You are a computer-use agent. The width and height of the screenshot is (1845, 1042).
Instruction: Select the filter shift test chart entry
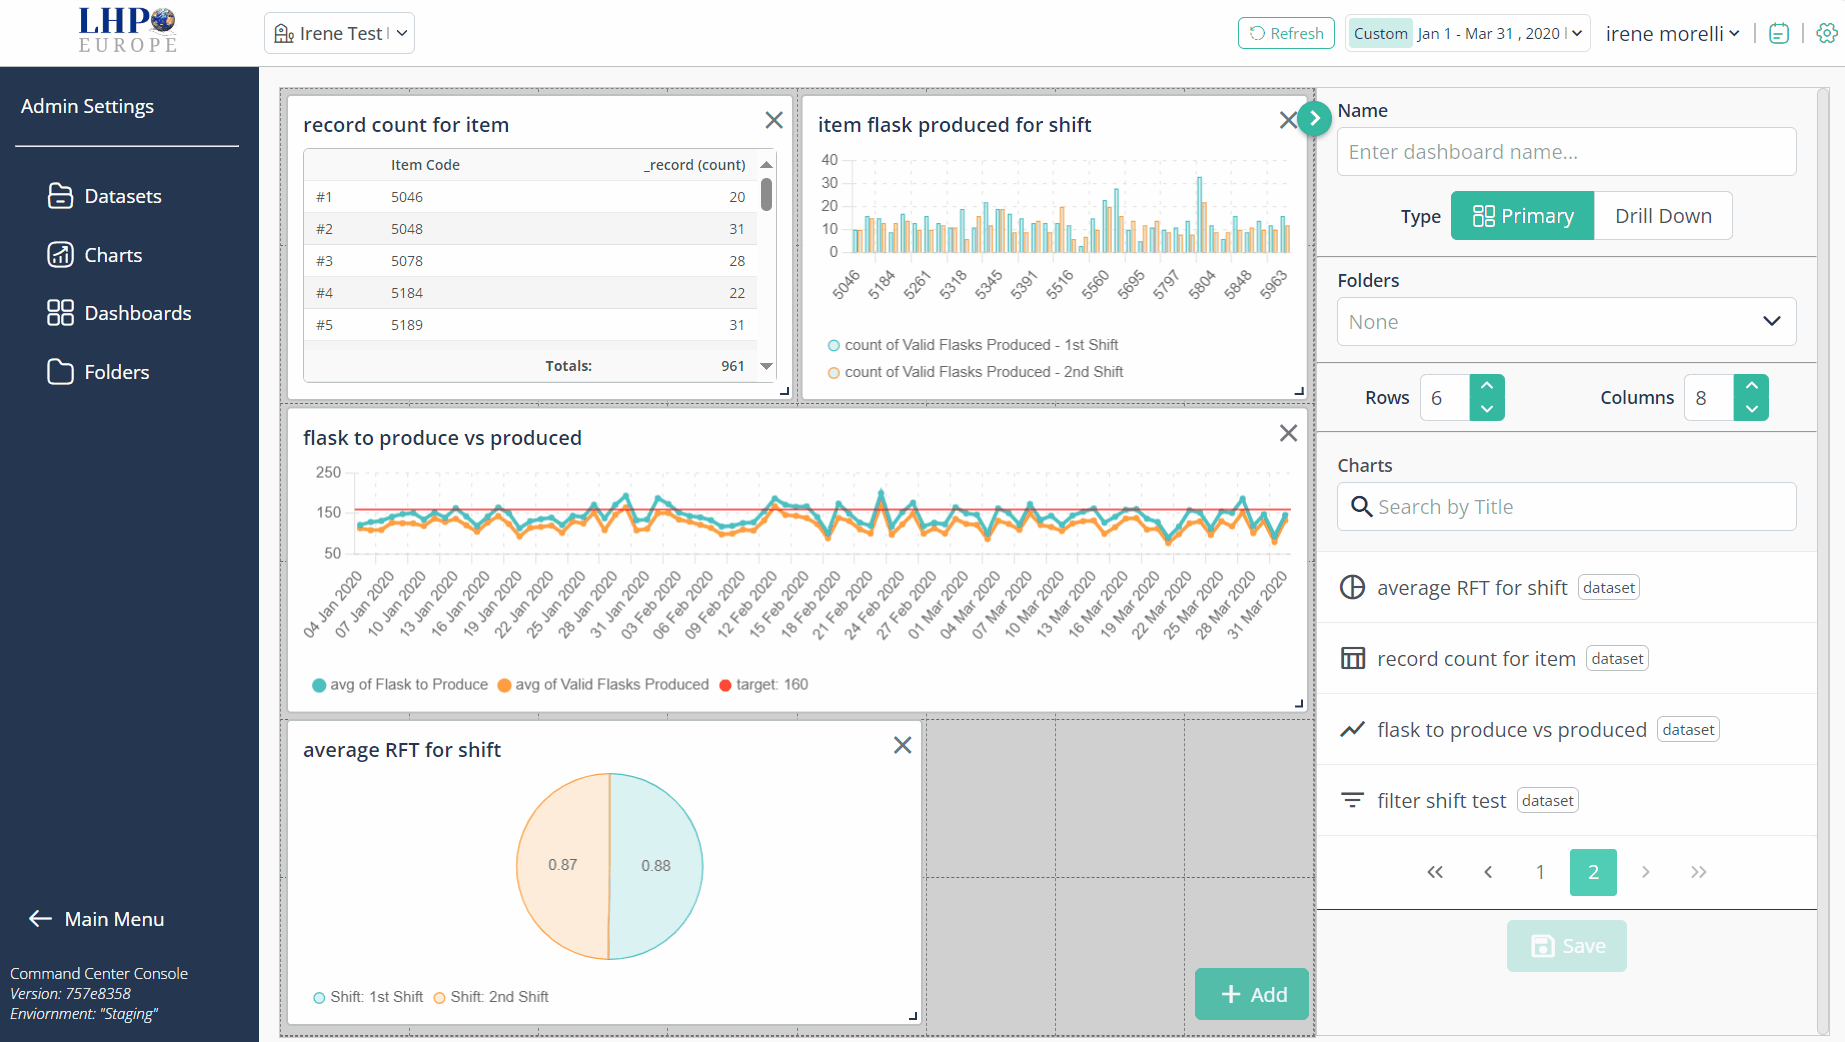(1566, 800)
